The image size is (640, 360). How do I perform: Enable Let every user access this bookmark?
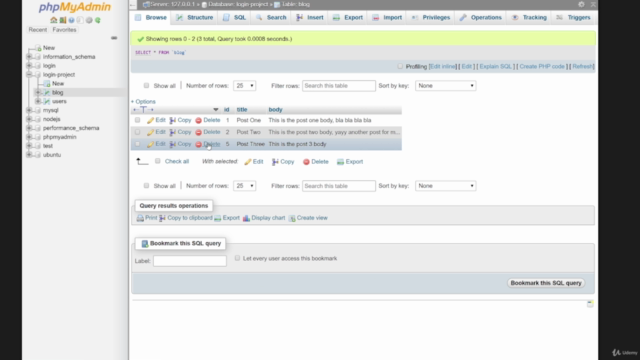237,258
